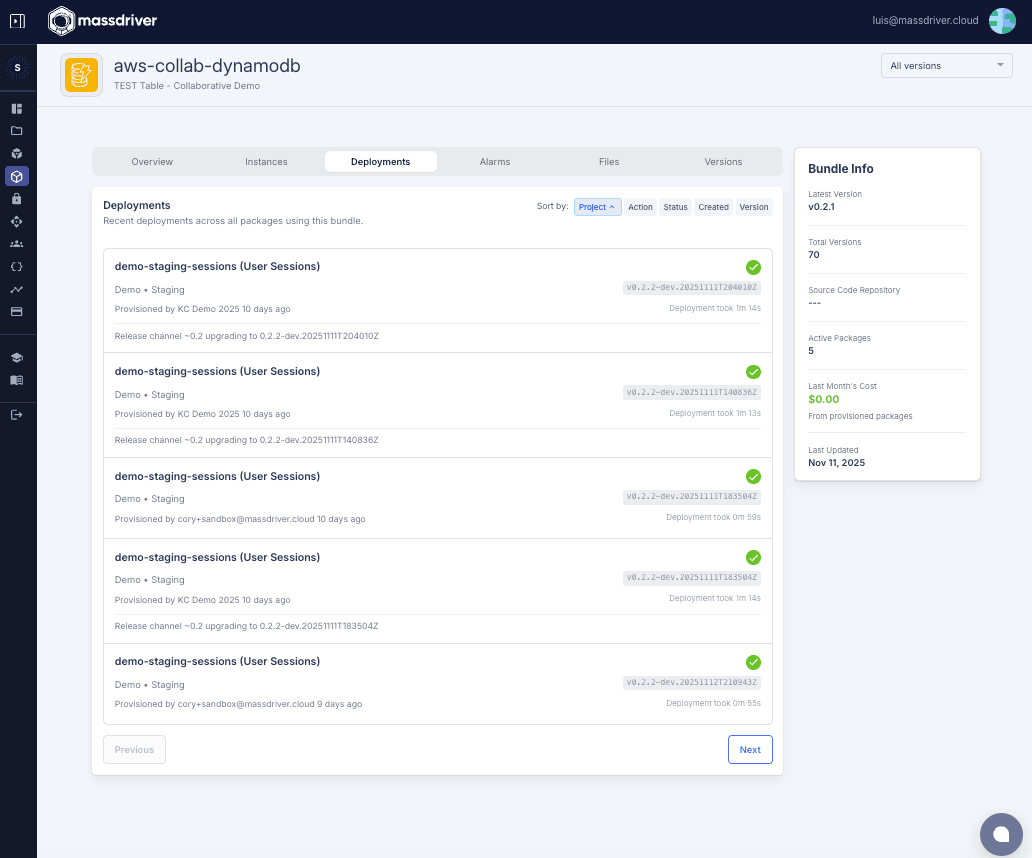Enable sorting by Created date
Viewport: 1032px width, 858px height.
pyautogui.click(x=713, y=207)
